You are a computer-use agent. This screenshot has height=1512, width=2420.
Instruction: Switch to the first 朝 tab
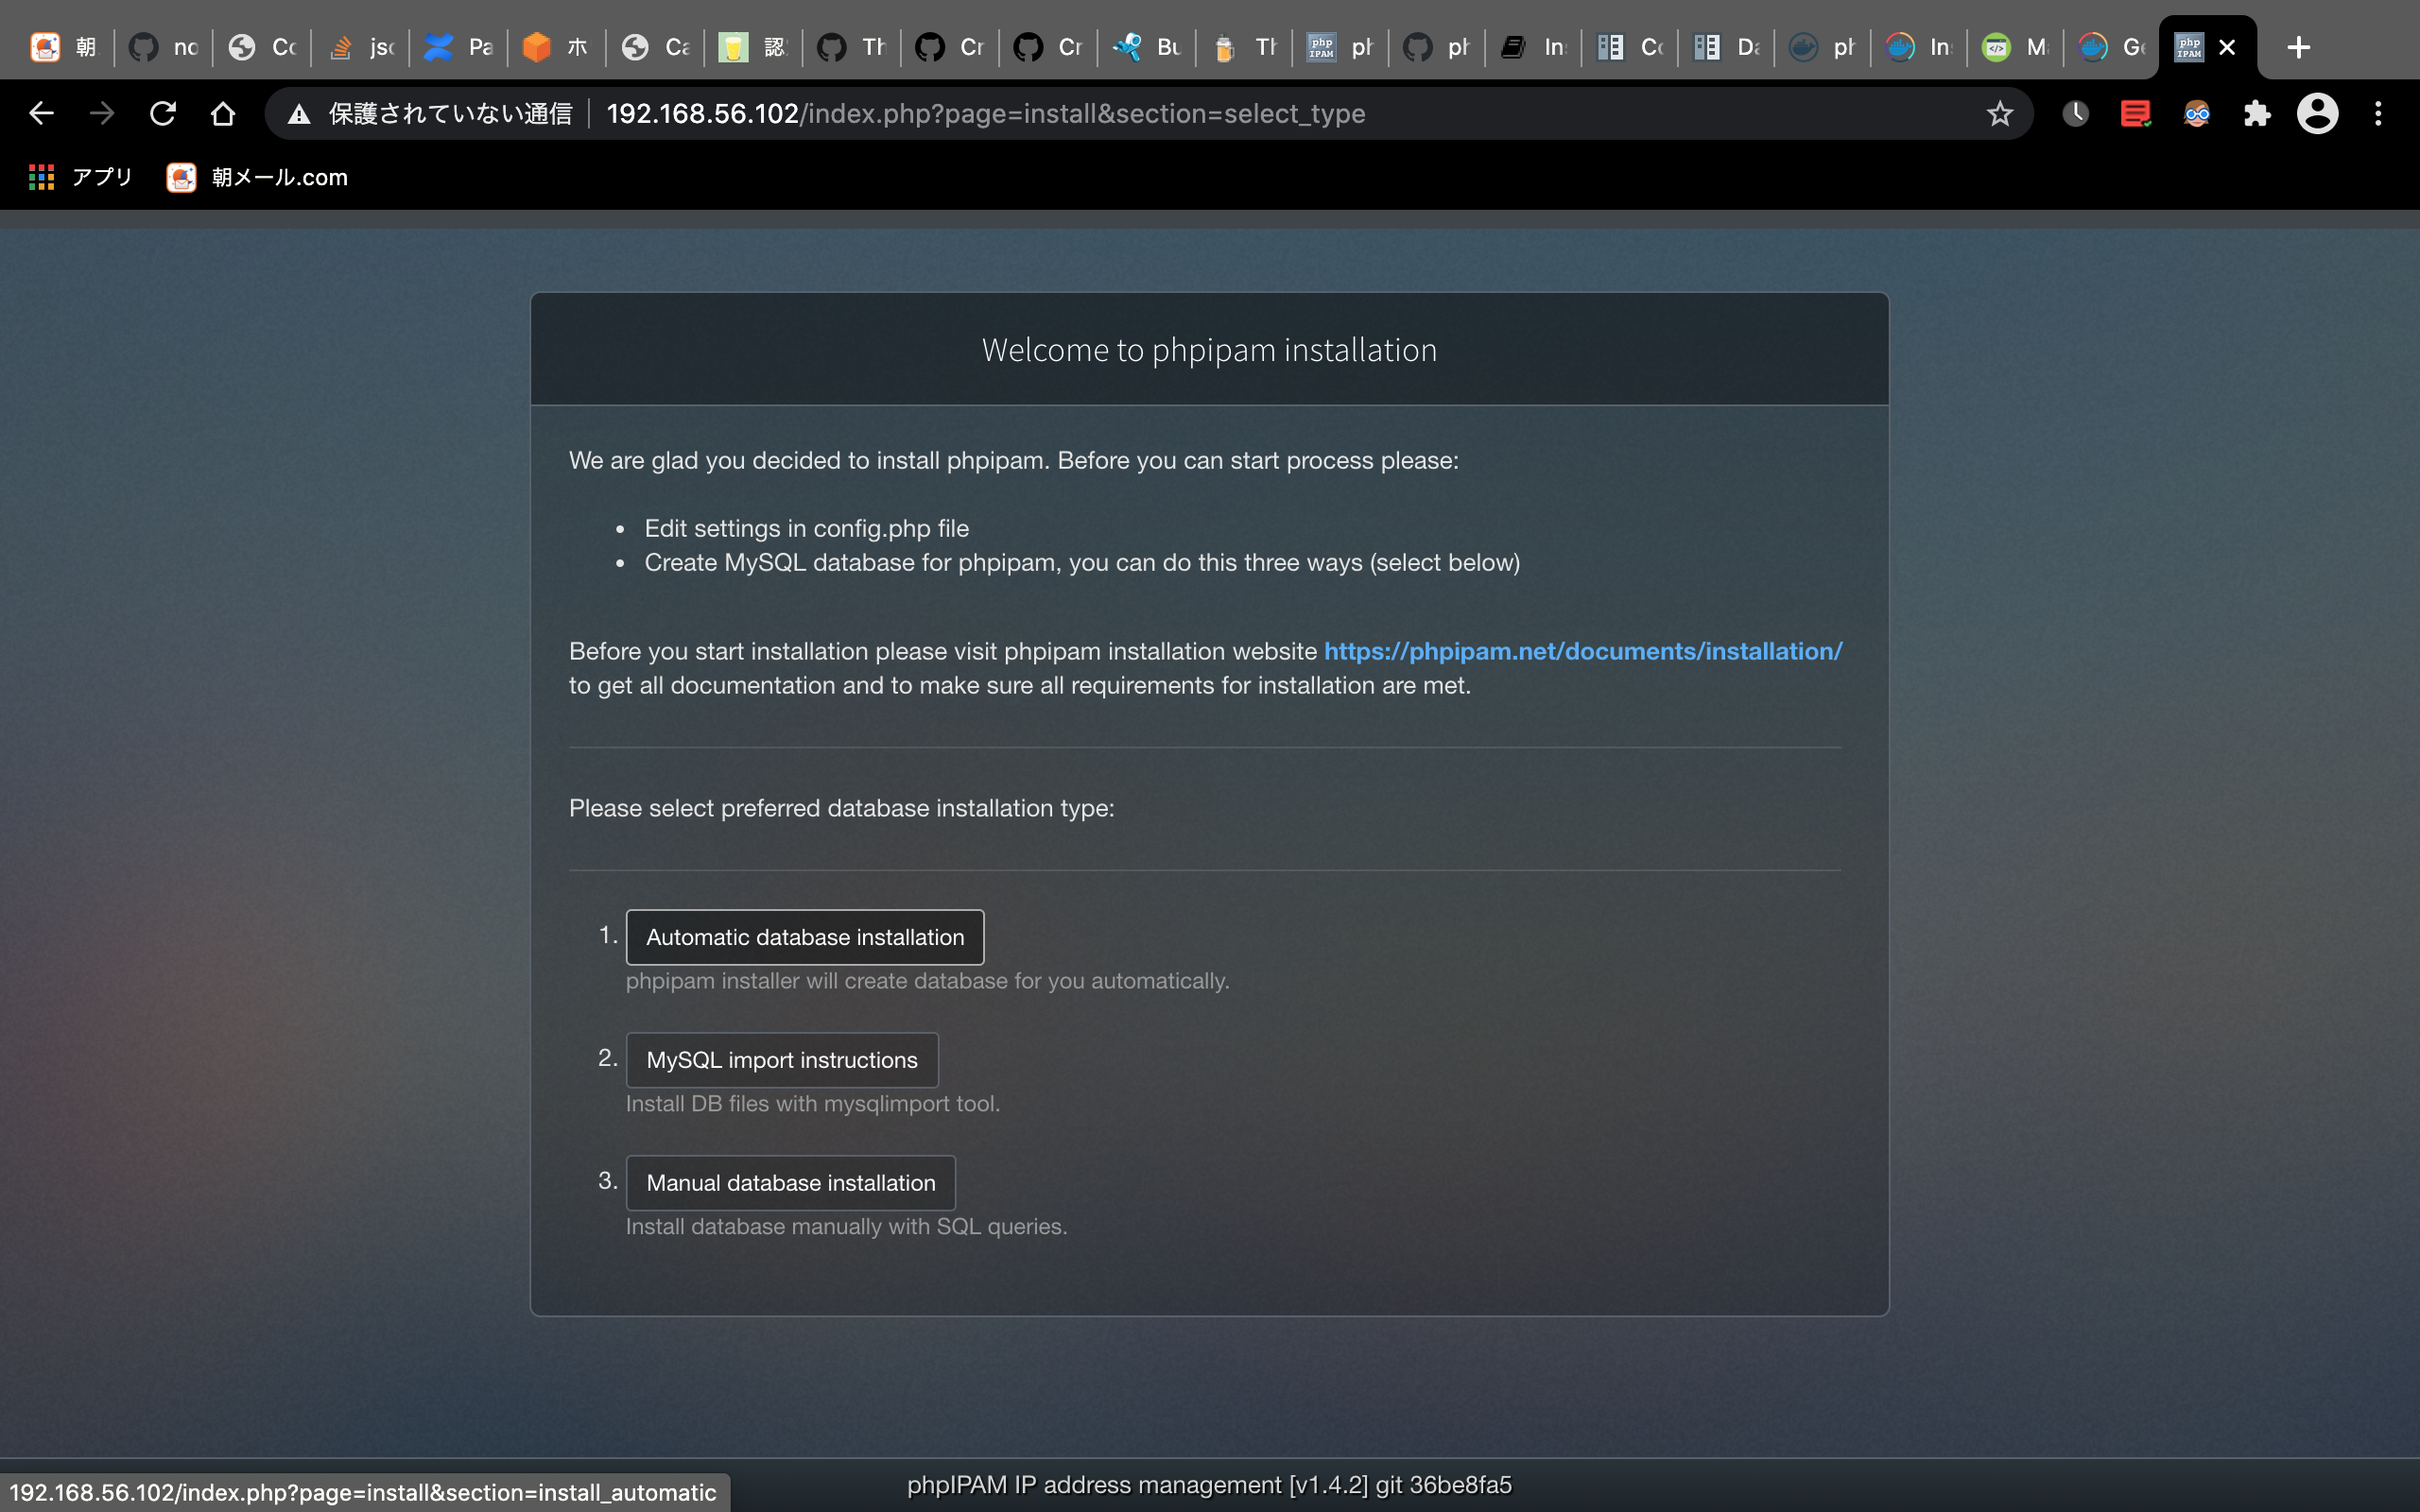62,47
